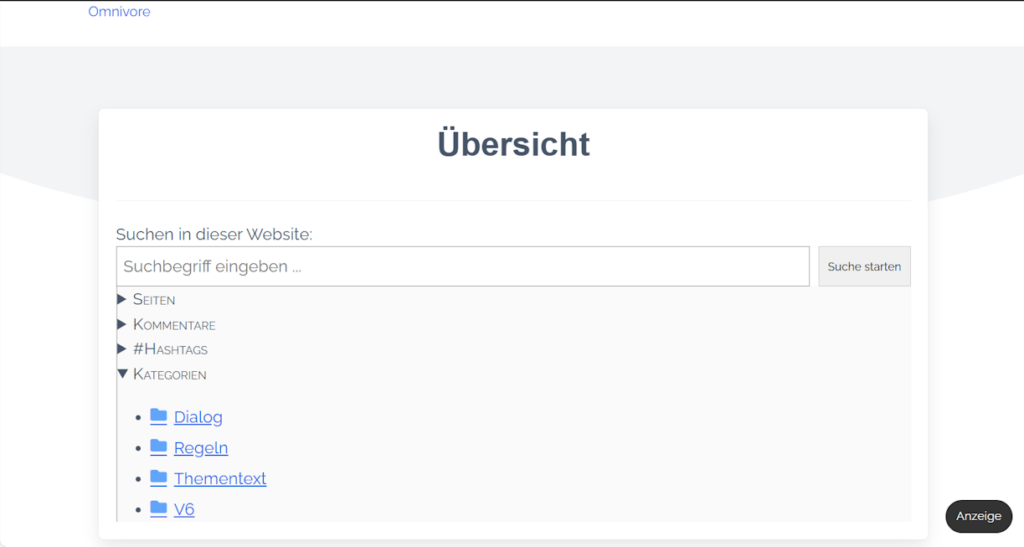
Task: Open the Dialog category link
Action: coord(198,417)
